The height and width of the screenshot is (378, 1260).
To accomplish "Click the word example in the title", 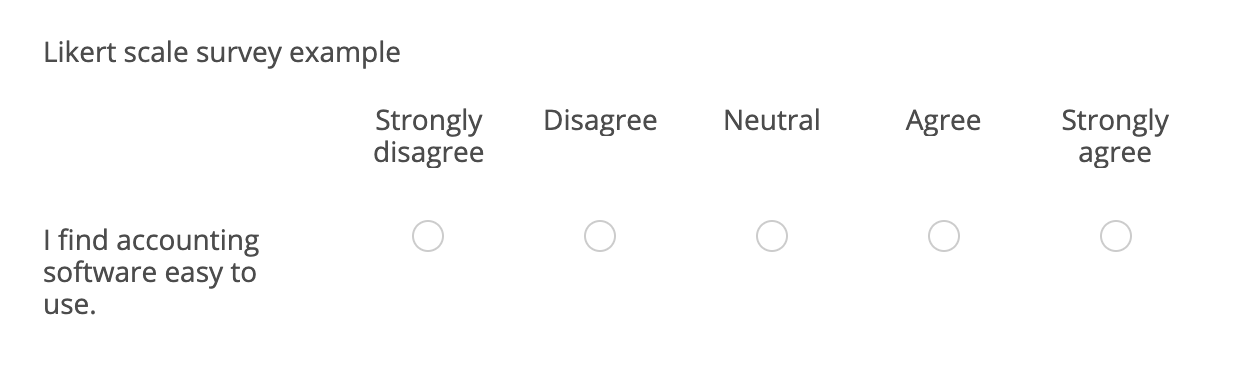I will tap(345, 54).
